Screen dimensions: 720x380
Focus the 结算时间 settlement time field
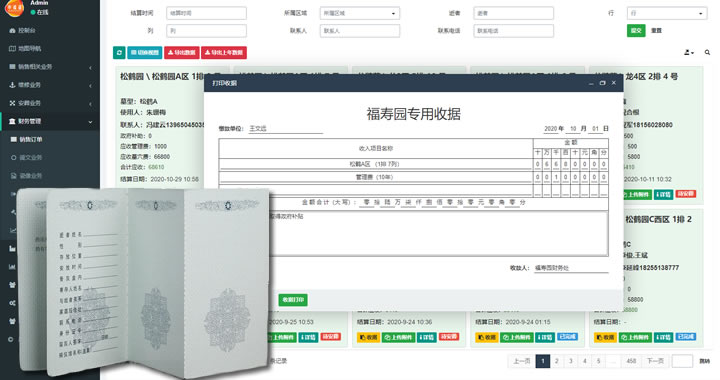(x=206, y=13)
